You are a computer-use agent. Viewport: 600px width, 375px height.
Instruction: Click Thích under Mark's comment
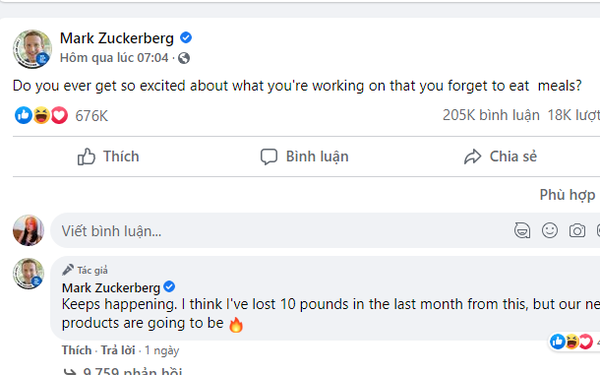77,350
